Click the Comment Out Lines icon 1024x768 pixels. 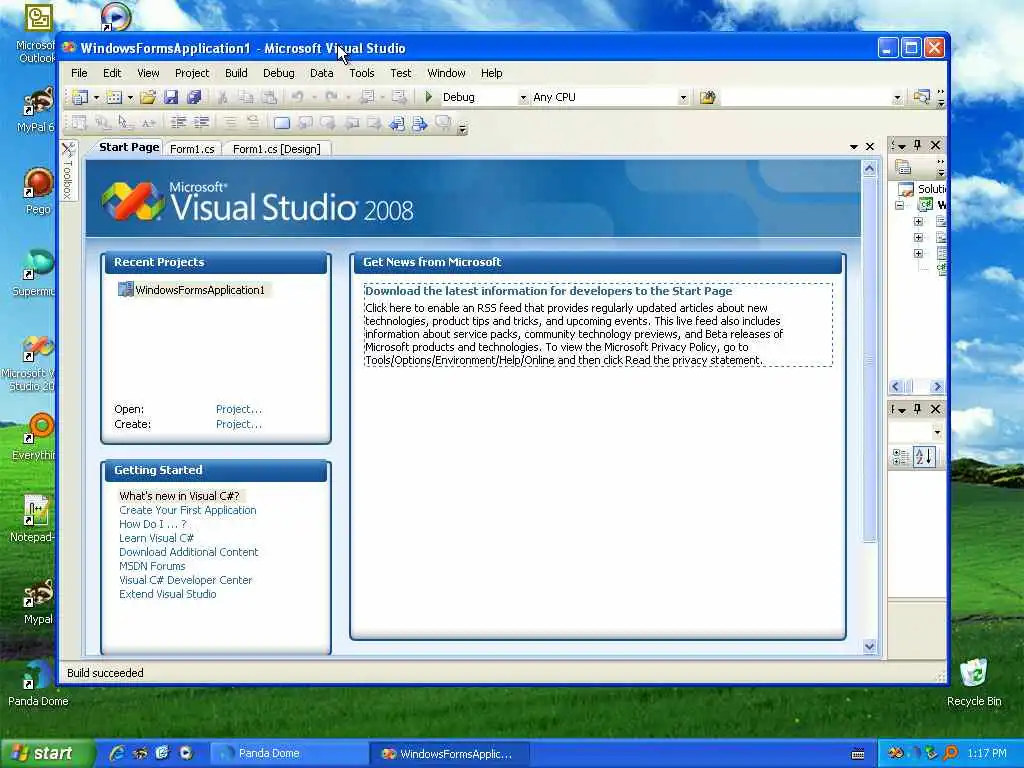230,122
